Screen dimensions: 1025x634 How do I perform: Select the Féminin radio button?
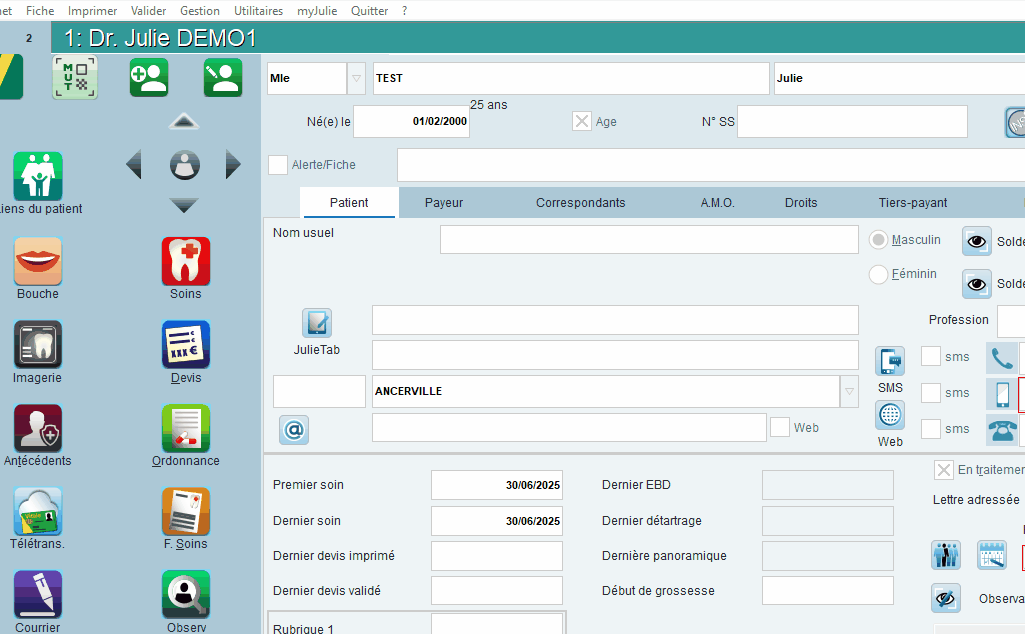point(879,274)
